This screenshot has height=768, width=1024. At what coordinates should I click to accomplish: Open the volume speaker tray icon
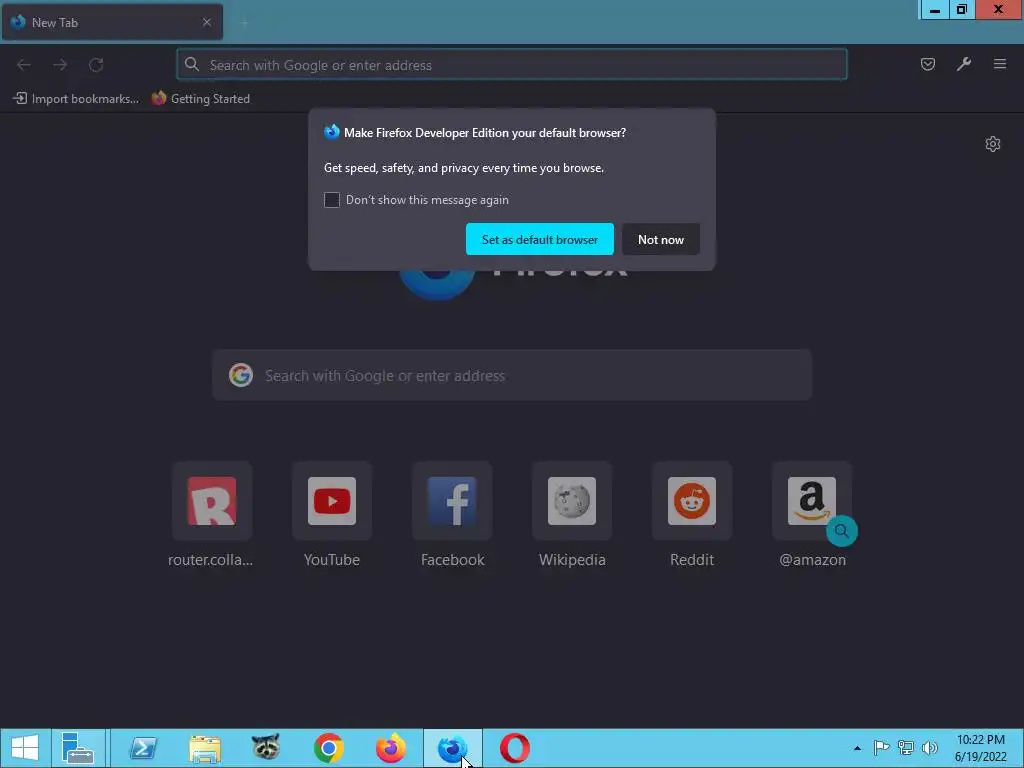coord(930,747)
